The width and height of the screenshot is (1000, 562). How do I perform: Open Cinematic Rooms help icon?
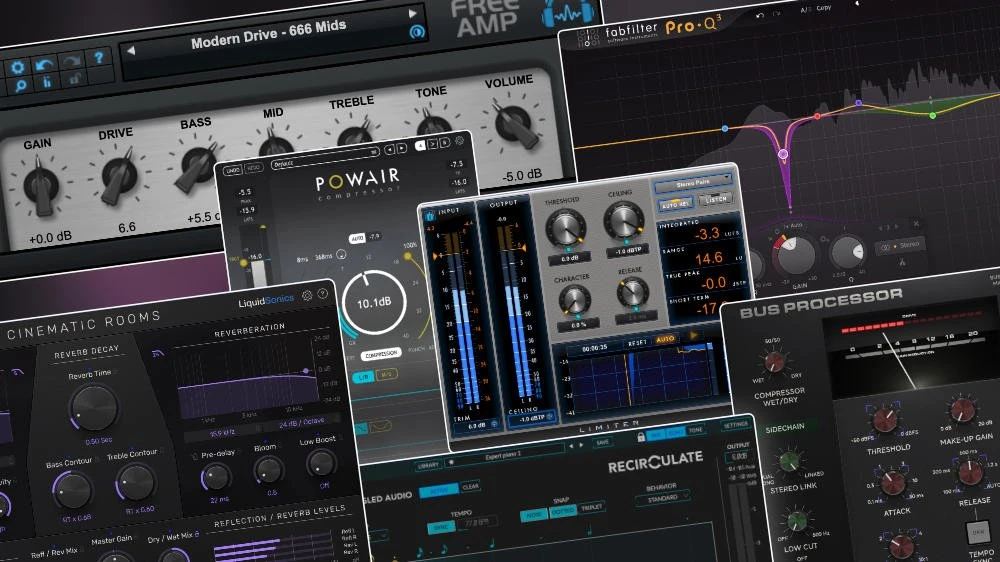pos(323,294)
